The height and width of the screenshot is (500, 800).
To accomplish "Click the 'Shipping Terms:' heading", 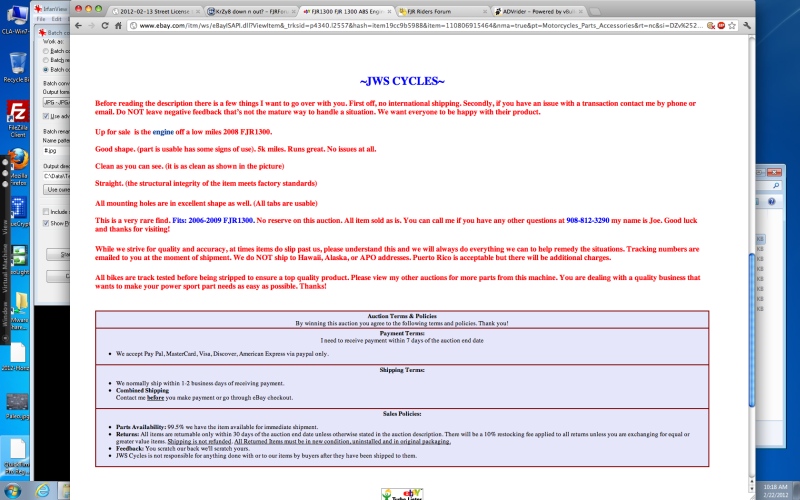I will coord(402,370).
